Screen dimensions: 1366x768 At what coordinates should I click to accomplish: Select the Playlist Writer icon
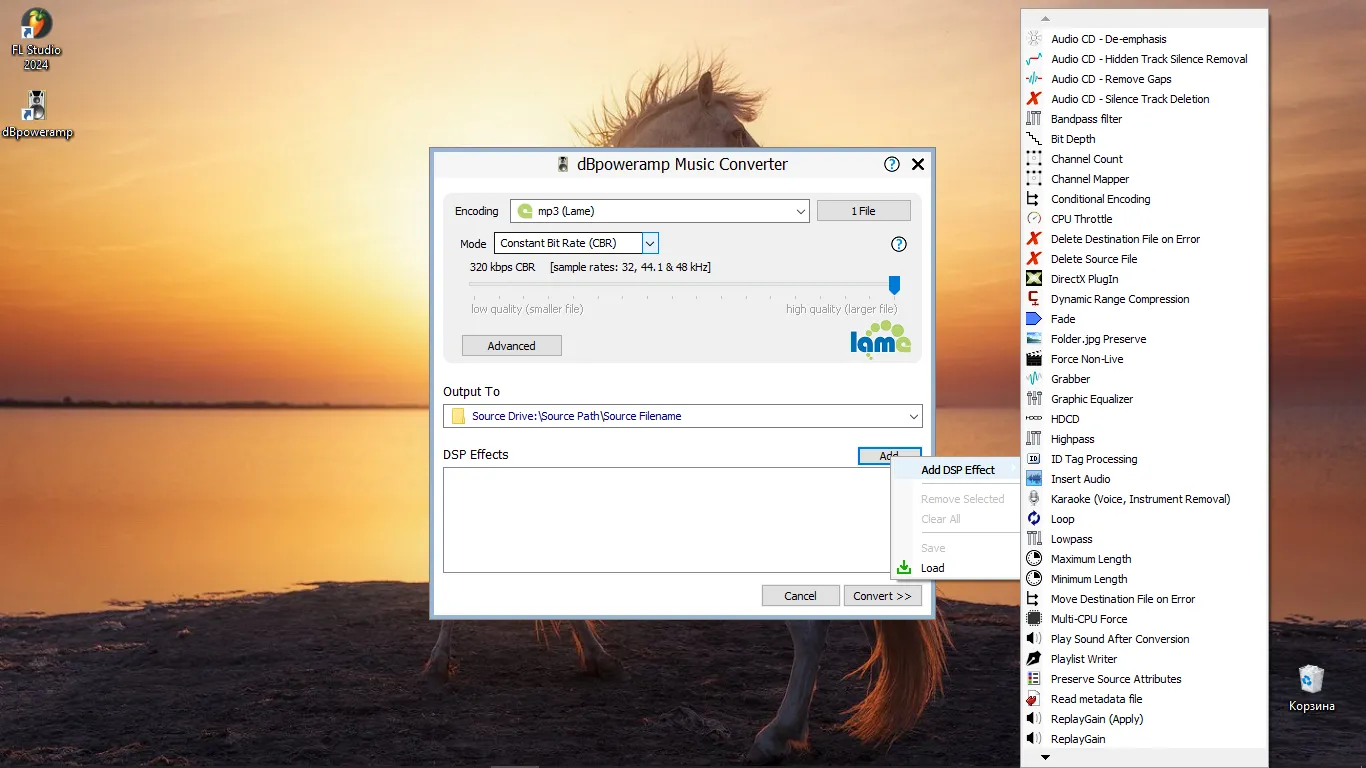pyautogui.click(x=1034, y=659)
